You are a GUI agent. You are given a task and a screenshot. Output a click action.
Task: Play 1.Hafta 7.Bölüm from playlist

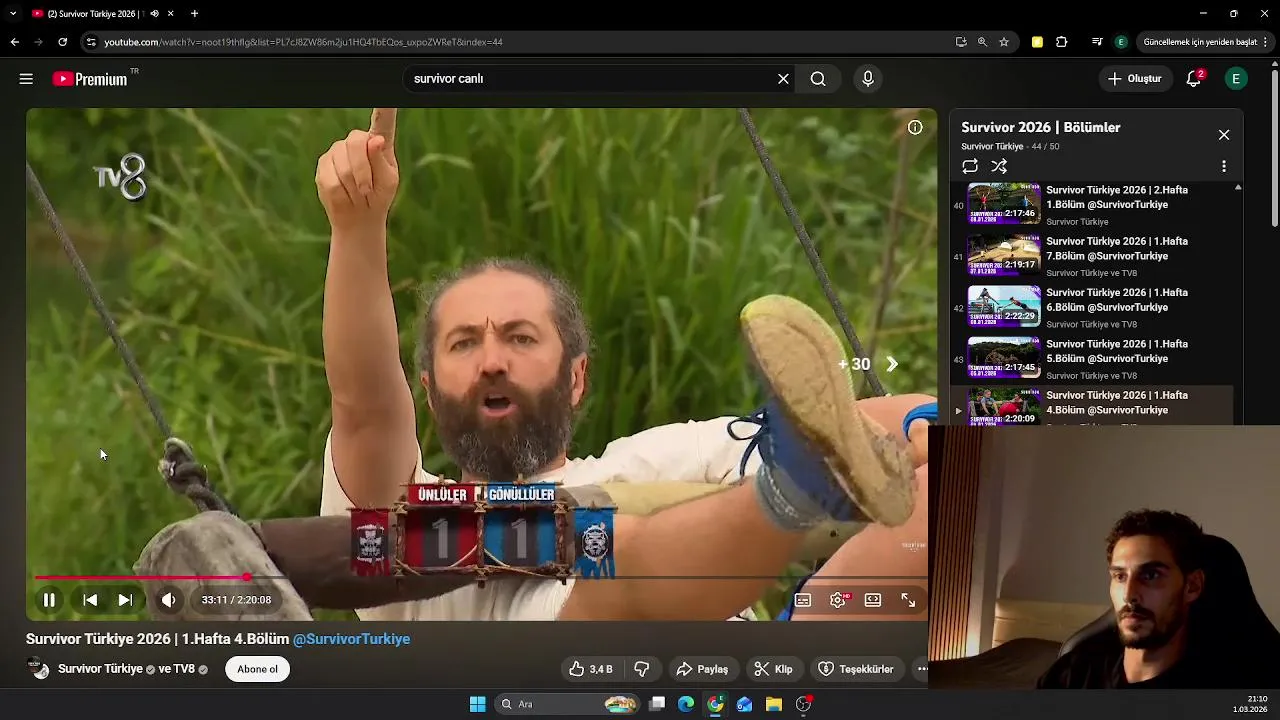pyautogui.click(x=1117, y=249)
